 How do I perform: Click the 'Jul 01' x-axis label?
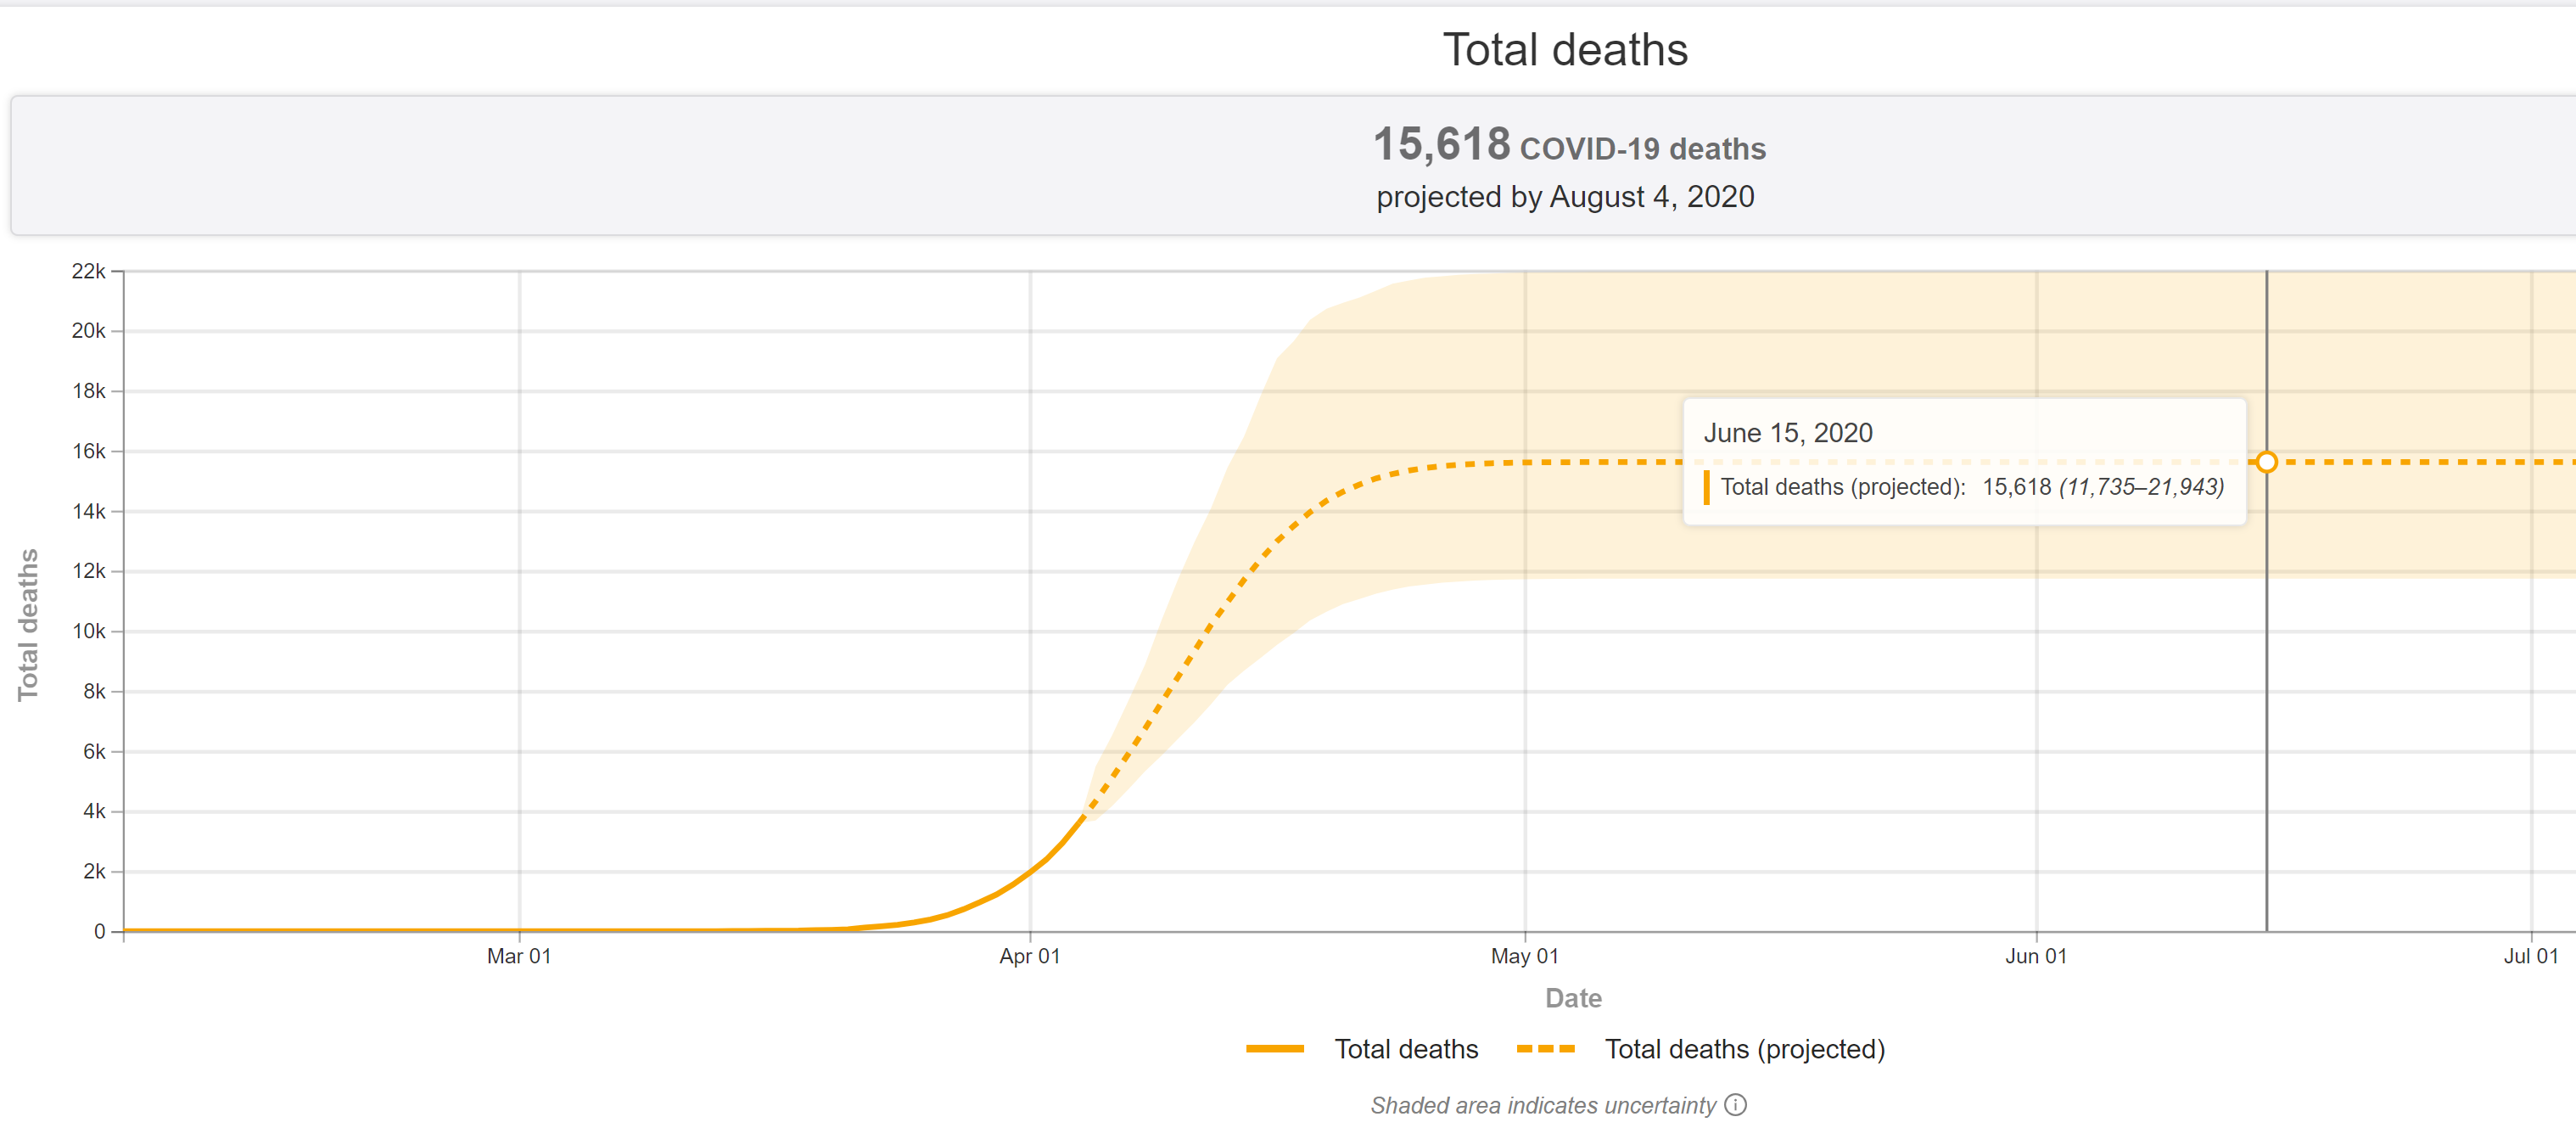[x=2531, y=956]
